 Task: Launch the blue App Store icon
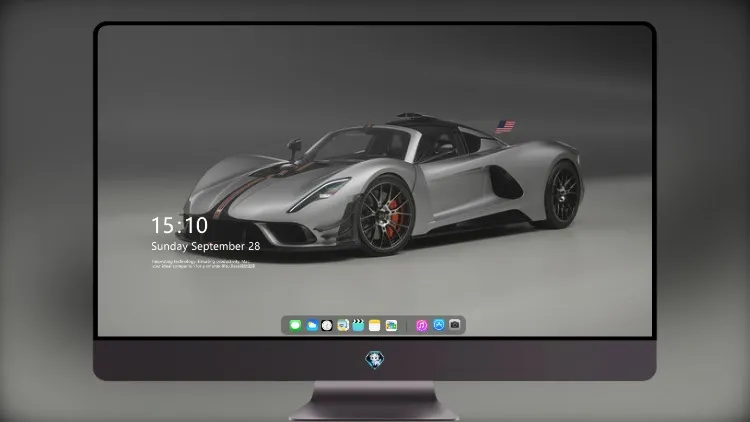[439, 325]
